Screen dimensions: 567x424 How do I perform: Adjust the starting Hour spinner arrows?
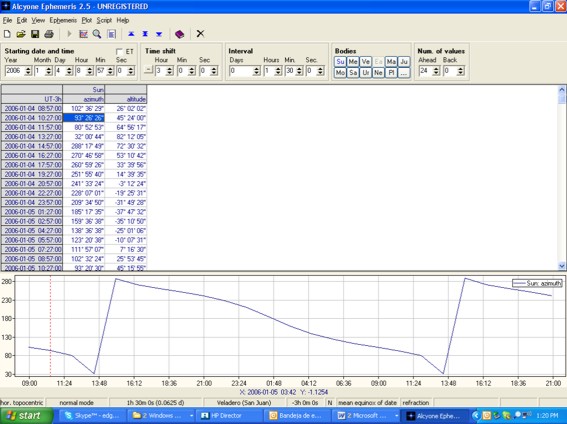pos(90,71)
